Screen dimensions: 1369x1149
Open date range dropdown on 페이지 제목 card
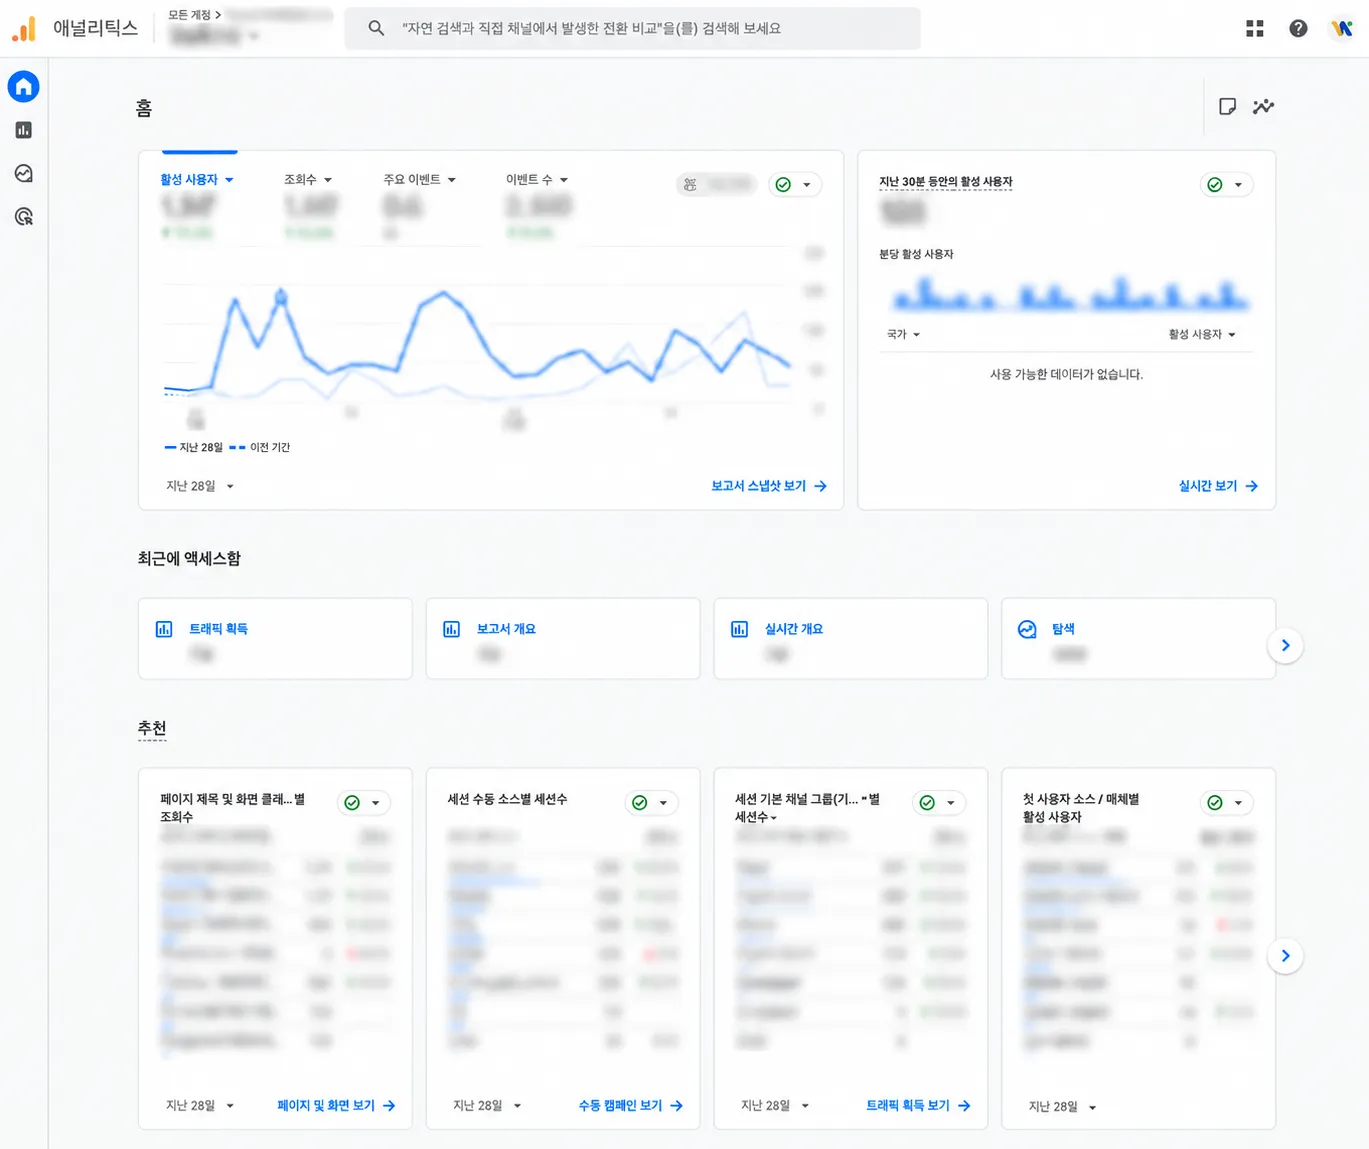tap(200, 1106)
